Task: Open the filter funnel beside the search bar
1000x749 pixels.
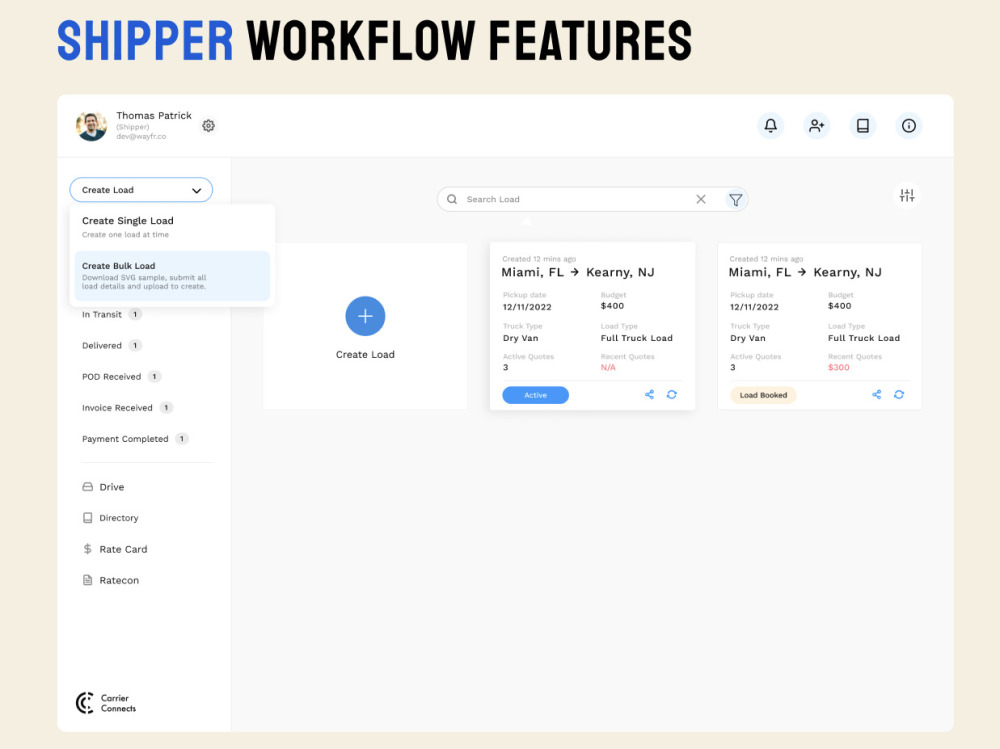Action: click(x=736, y=199)
